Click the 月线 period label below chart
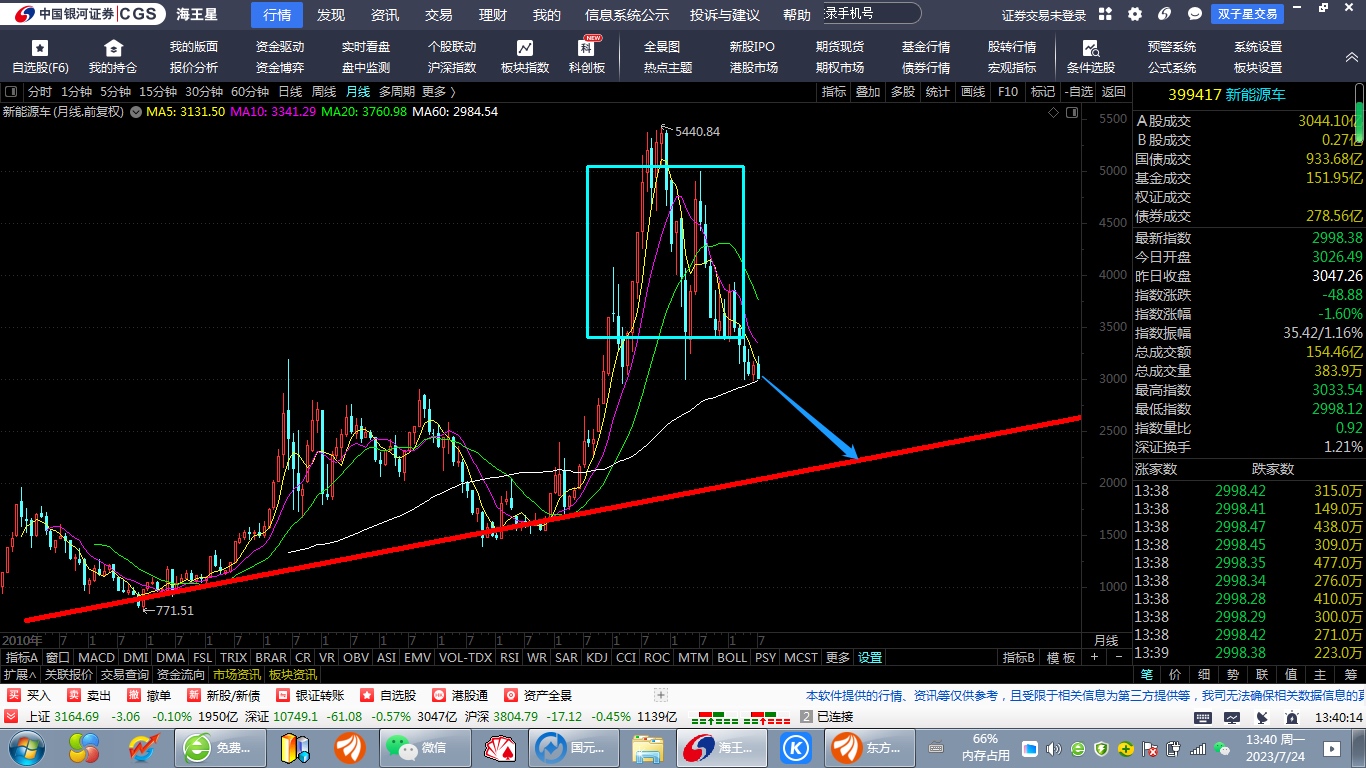This screenshot has width=1366, height=768. coord(1105,640)
